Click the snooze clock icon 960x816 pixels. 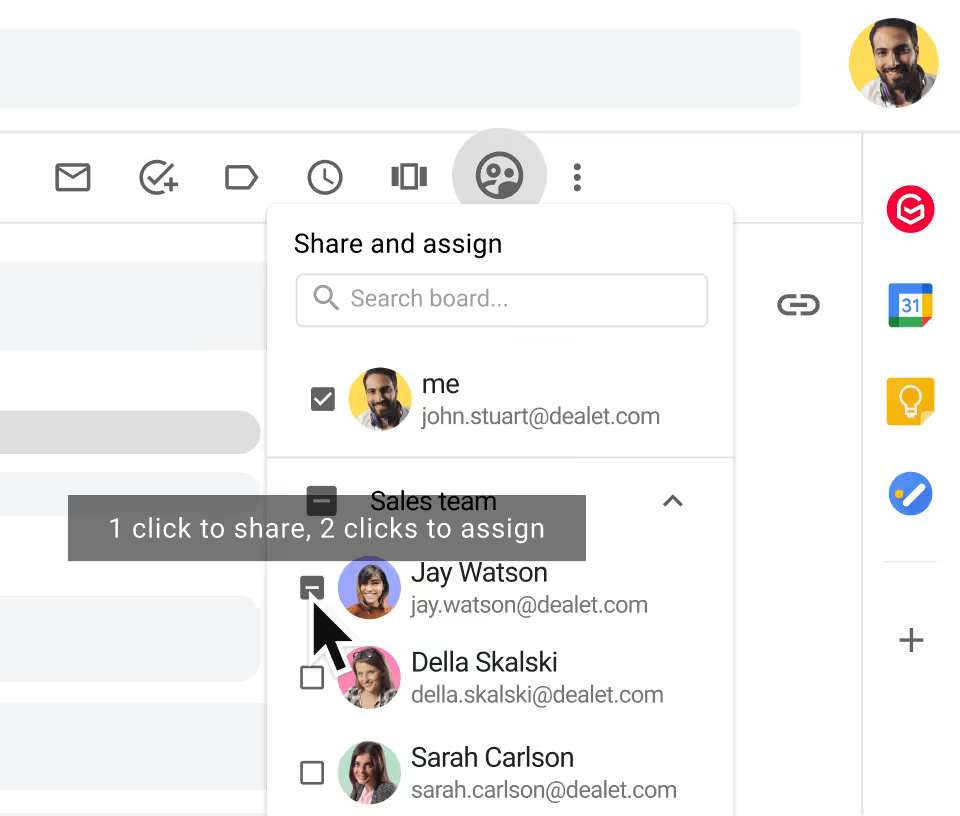[324, 178]
